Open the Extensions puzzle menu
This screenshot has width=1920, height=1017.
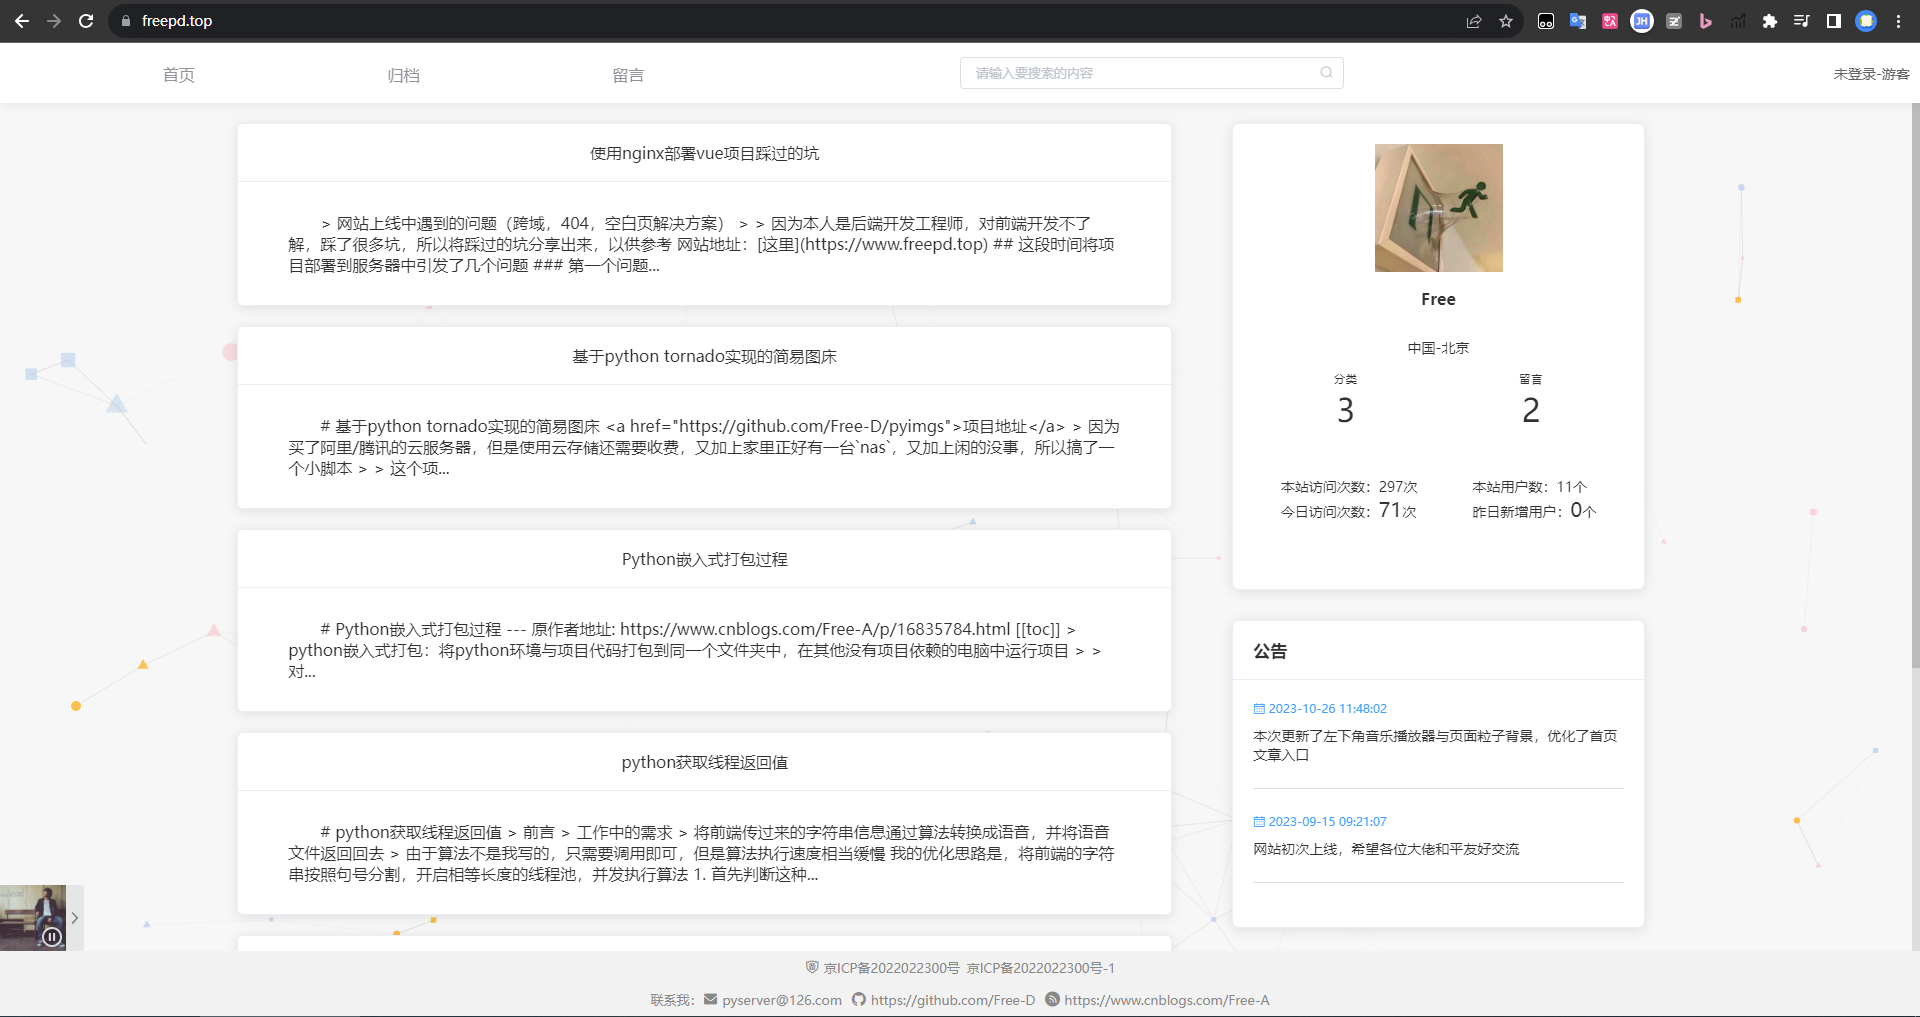pyautogui.click(x=1770, y=21)
